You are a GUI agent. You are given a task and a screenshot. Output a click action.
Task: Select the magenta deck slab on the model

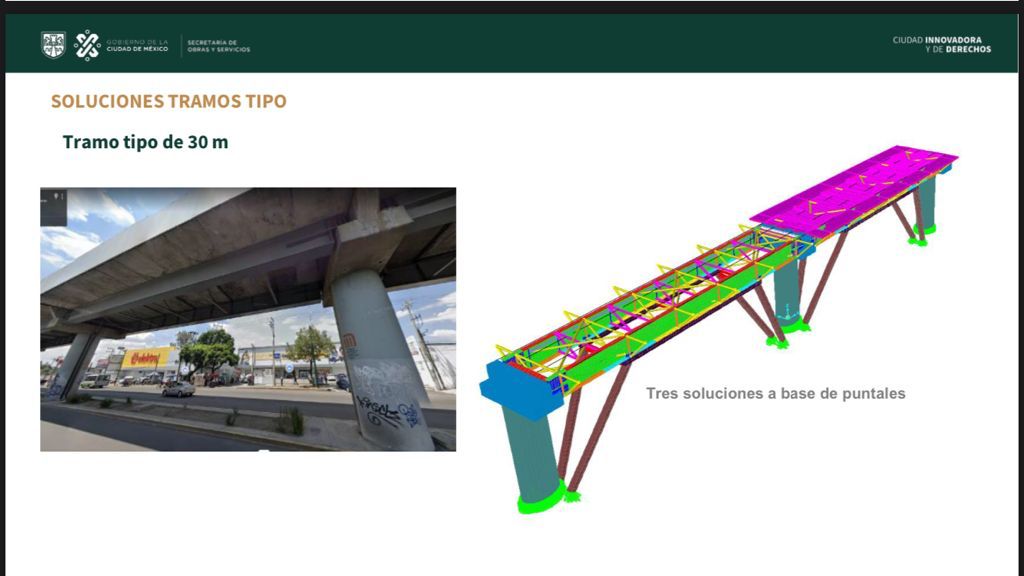854,190
